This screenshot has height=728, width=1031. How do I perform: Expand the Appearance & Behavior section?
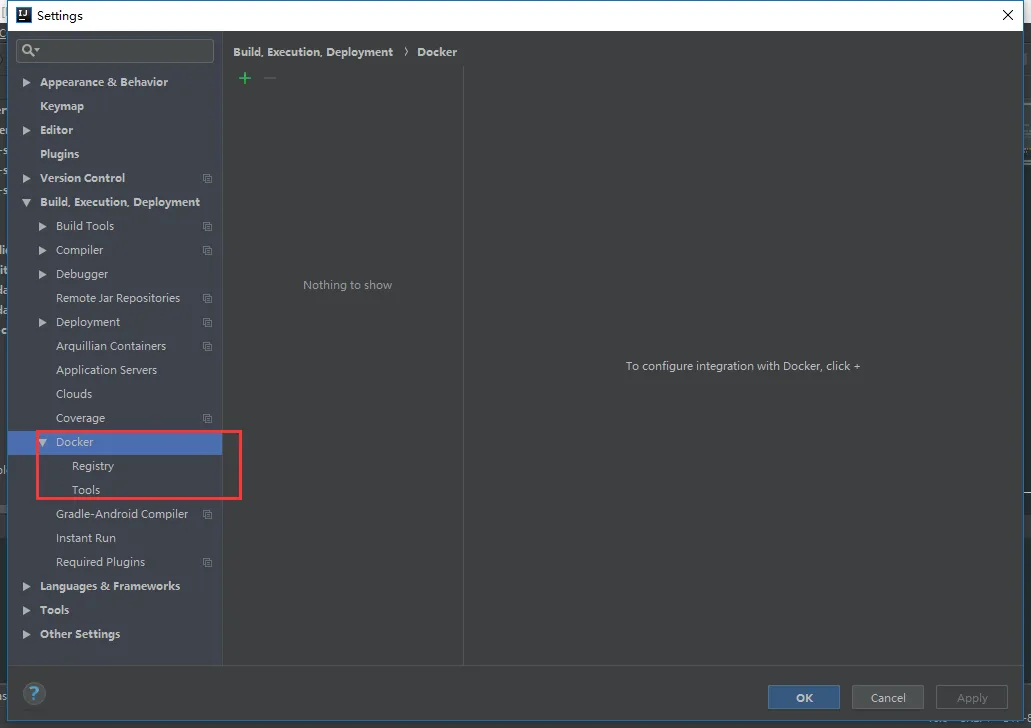pos(26,82)
